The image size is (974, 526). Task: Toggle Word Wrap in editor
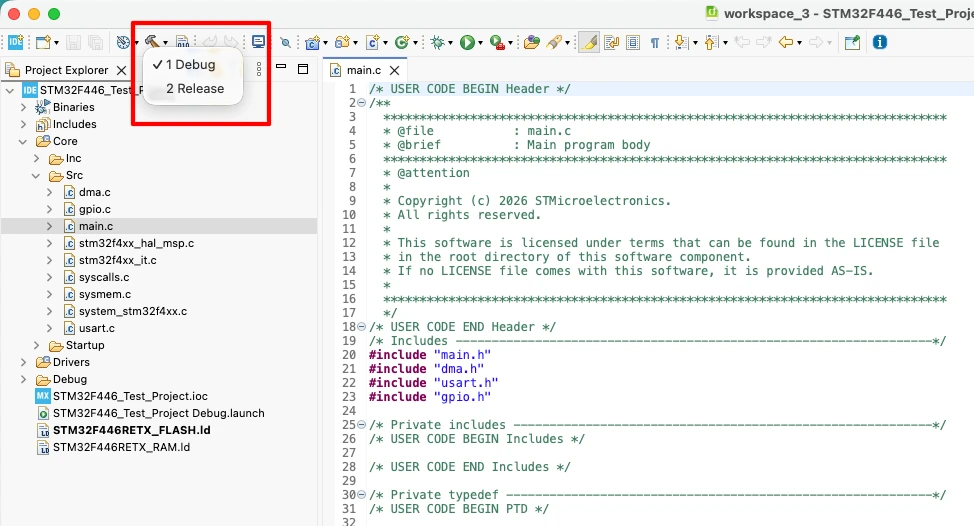point(611,42)
